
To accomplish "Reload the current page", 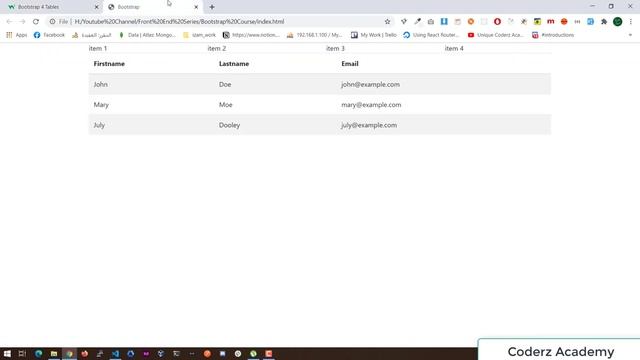I will [x=36, y=22].
